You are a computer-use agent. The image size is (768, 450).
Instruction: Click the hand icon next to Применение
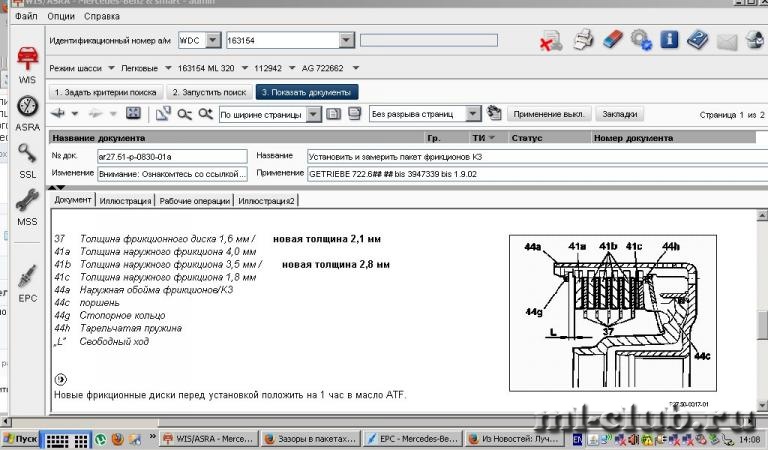point(494,114)
